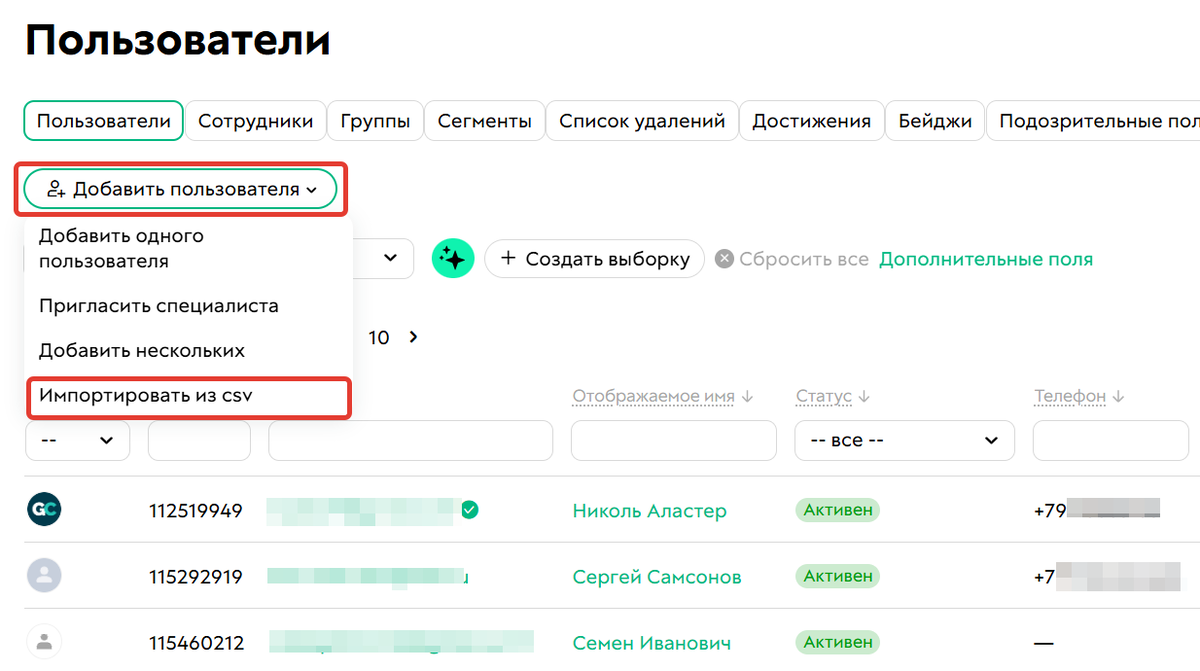Click the ID filter input field
Screen dimensions: 1200x671
[199, 440]
